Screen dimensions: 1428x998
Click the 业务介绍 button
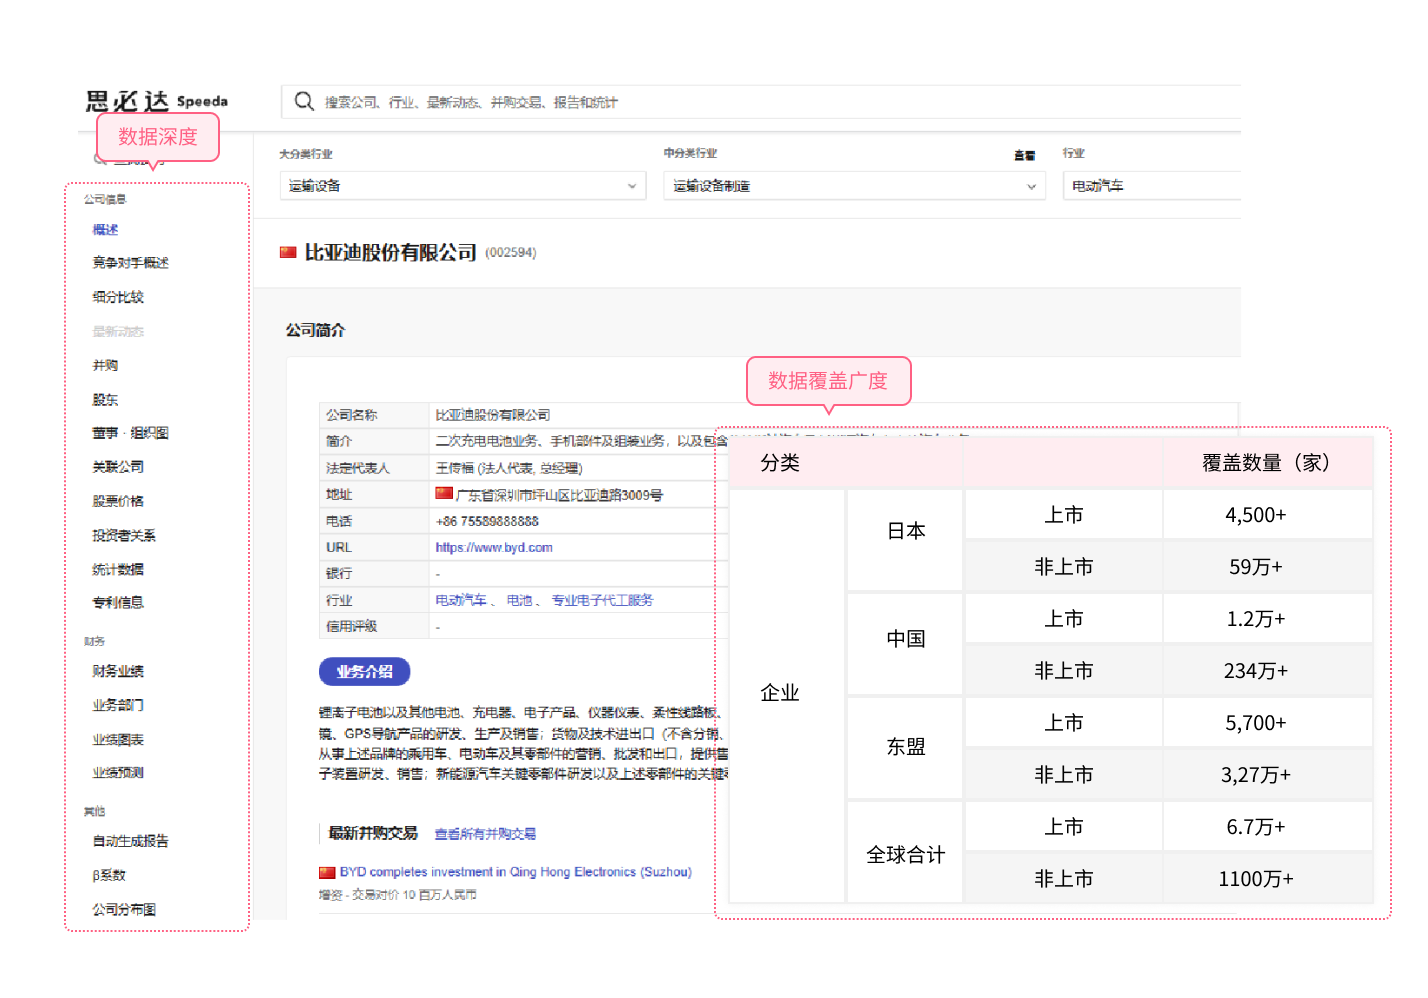pos(365,672)
